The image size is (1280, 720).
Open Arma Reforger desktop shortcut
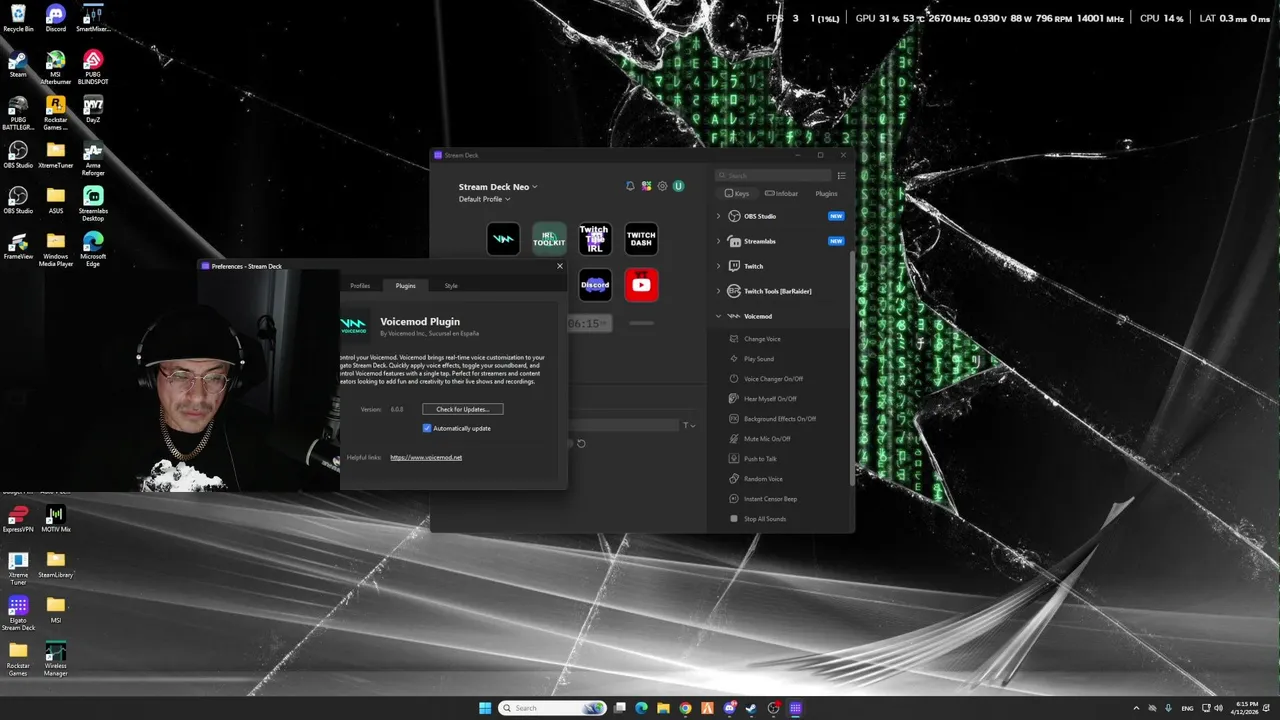pos(93,158)
